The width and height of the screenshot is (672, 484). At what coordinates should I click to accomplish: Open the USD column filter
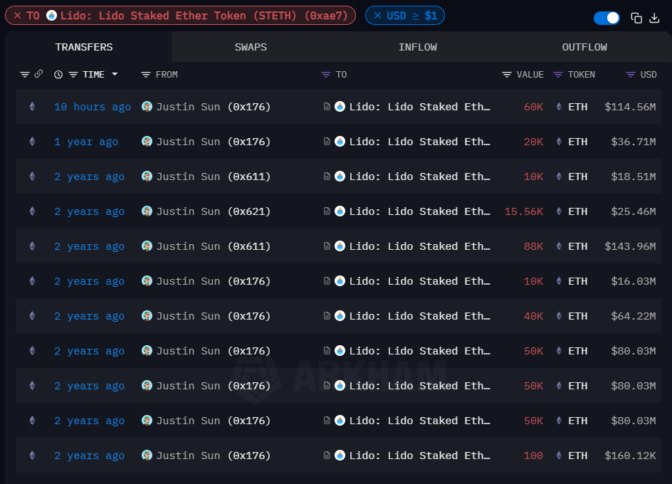pyautogui.click(x=630, y=75)
